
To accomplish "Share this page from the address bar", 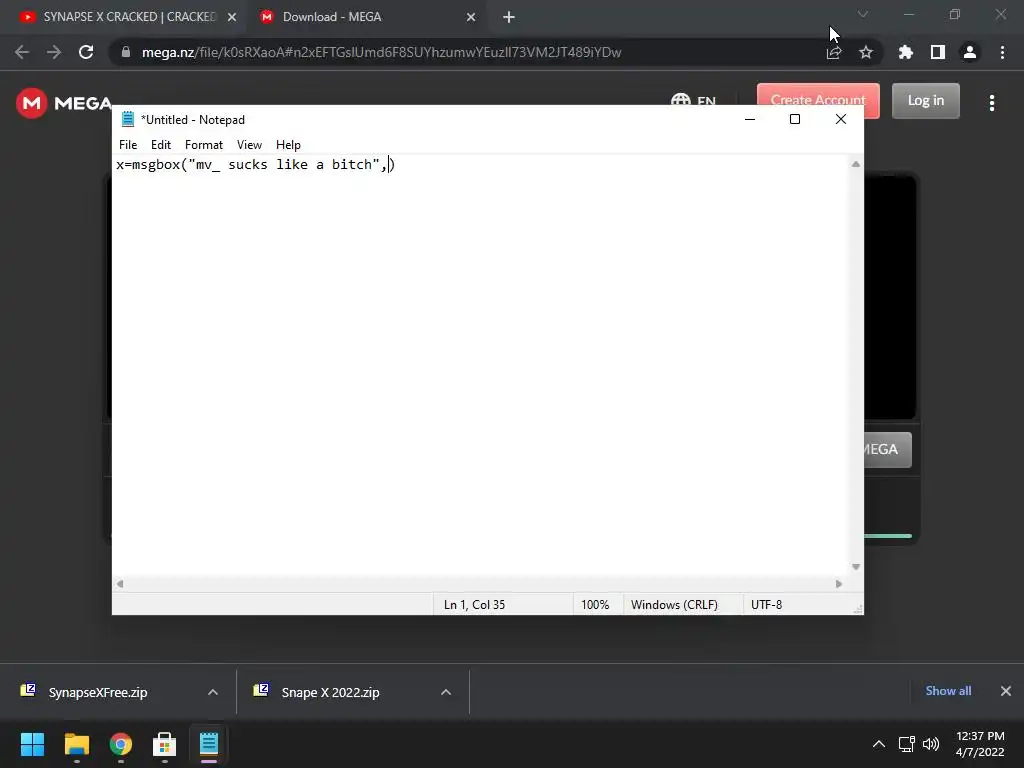I will (x=834, y=52).
